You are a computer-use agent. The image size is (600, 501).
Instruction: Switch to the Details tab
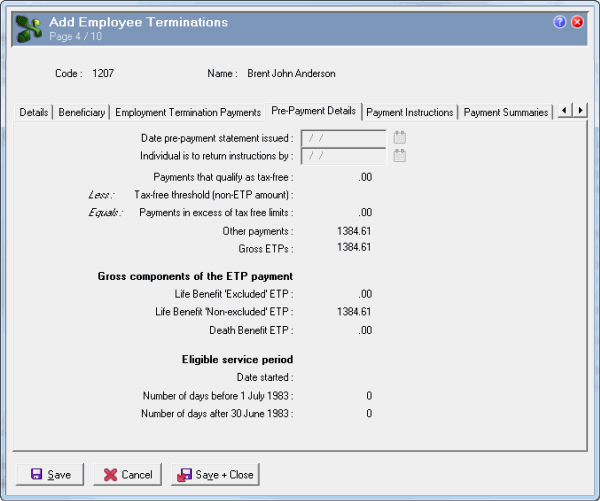[34, 113]
